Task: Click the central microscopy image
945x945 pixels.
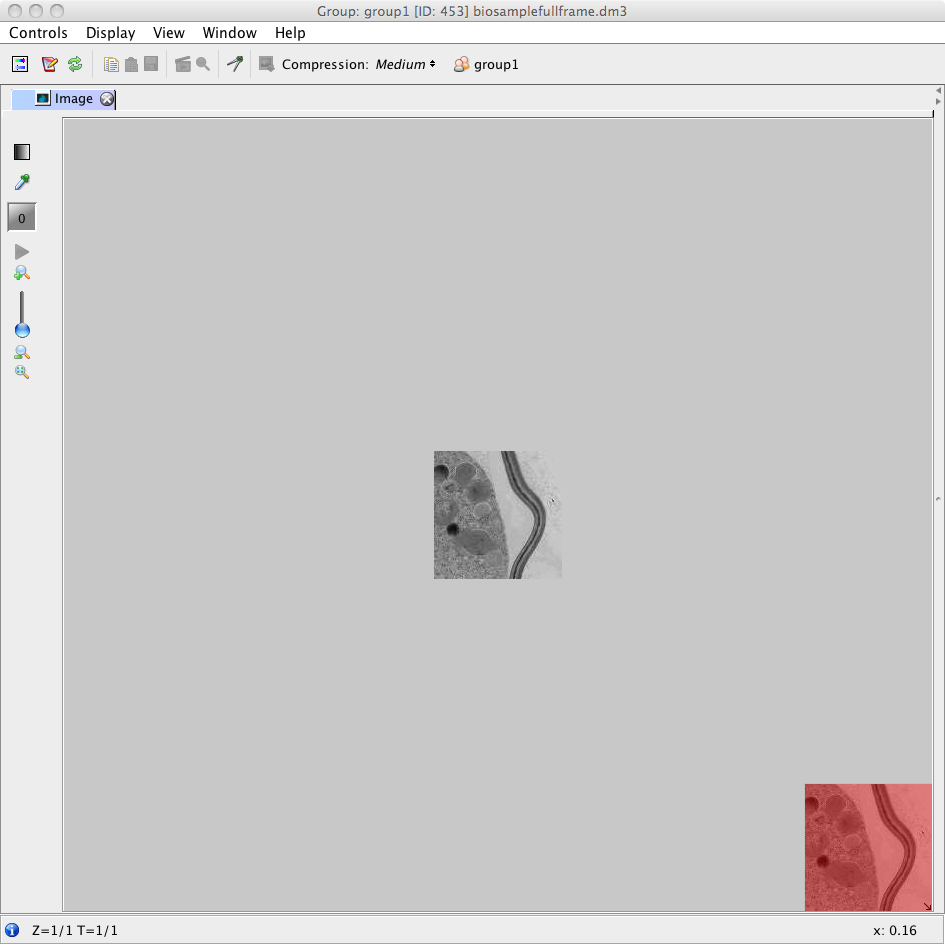Action: pyautogui.click(x=498, y=515)
